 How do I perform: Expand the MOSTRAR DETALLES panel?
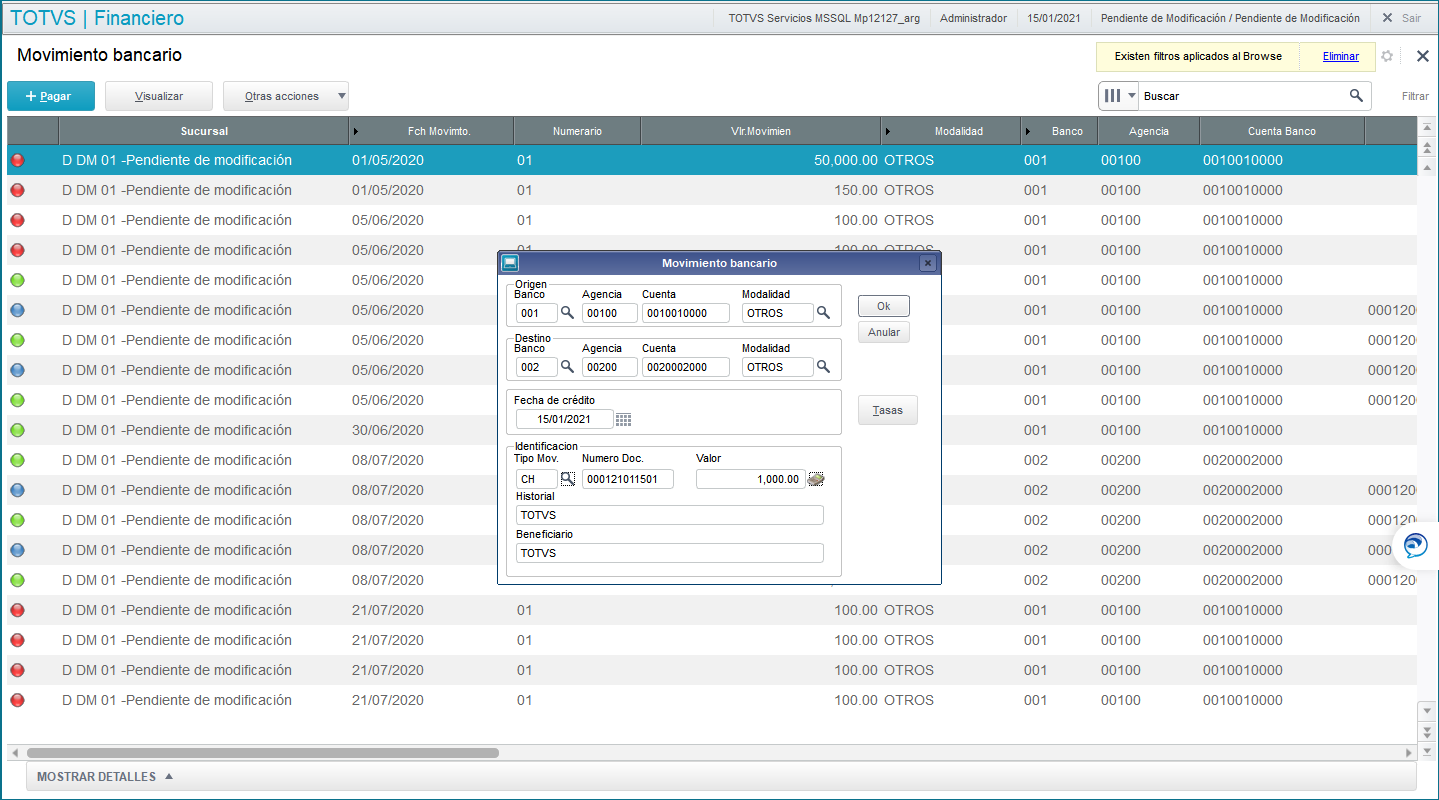pos(105,777)
